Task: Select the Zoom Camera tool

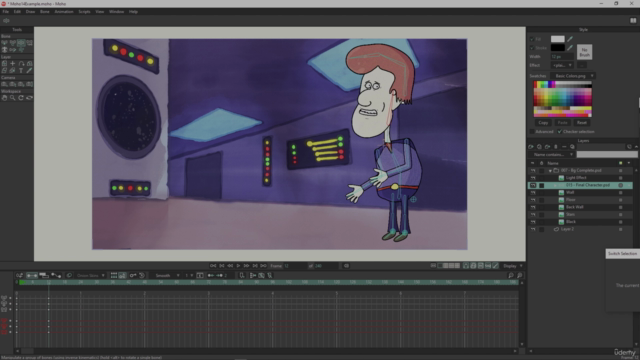Action: tap(13, 84)
